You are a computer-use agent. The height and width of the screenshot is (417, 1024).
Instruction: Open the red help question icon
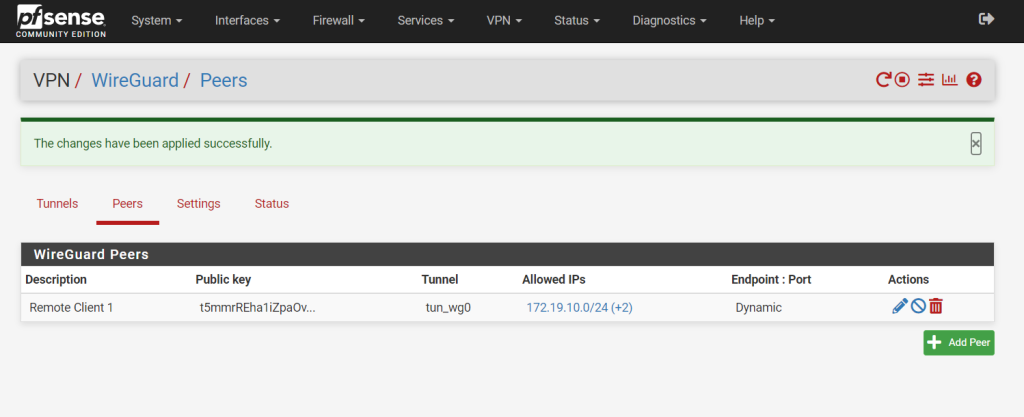(974, 80)
